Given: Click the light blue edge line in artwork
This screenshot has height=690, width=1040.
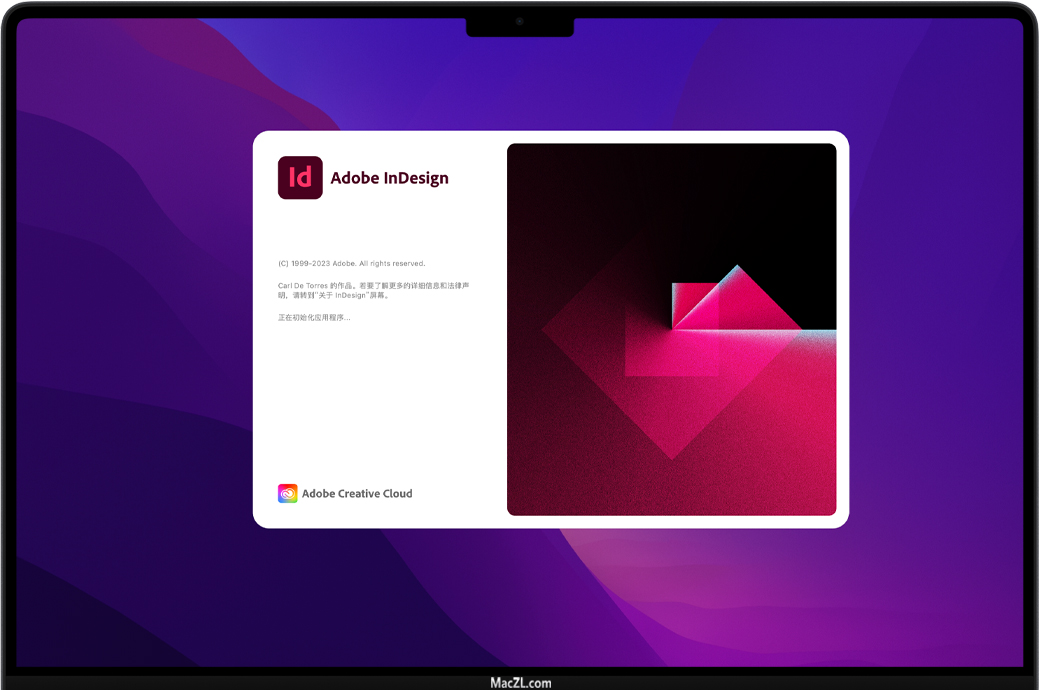Looking at the screenshot, I should 818,332.
